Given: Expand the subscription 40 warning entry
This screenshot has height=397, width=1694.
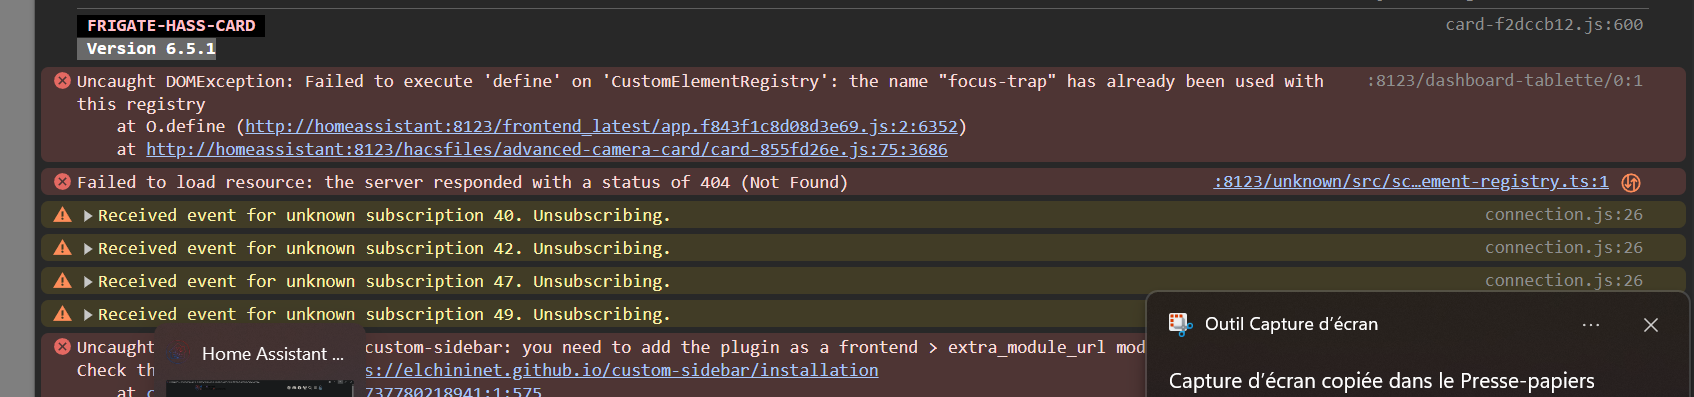Looking at the screenshot, I should point(88,215).
